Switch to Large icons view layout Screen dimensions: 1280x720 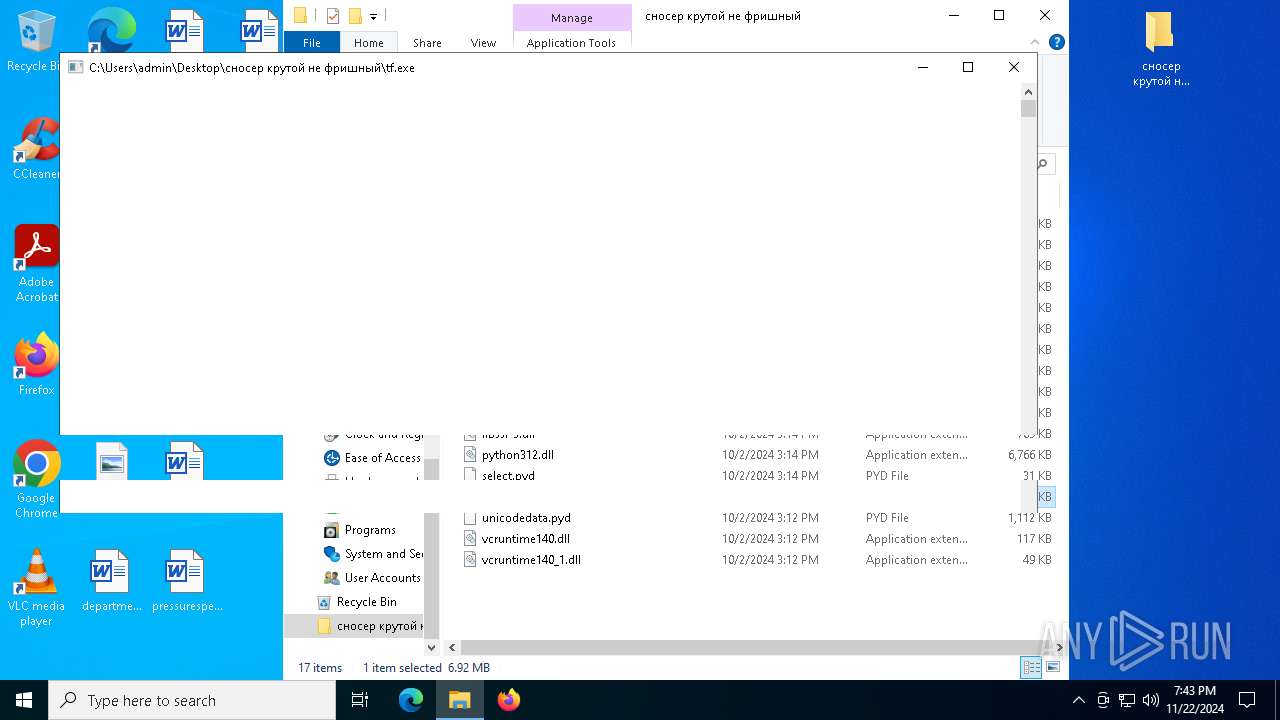pos(1053,667)
